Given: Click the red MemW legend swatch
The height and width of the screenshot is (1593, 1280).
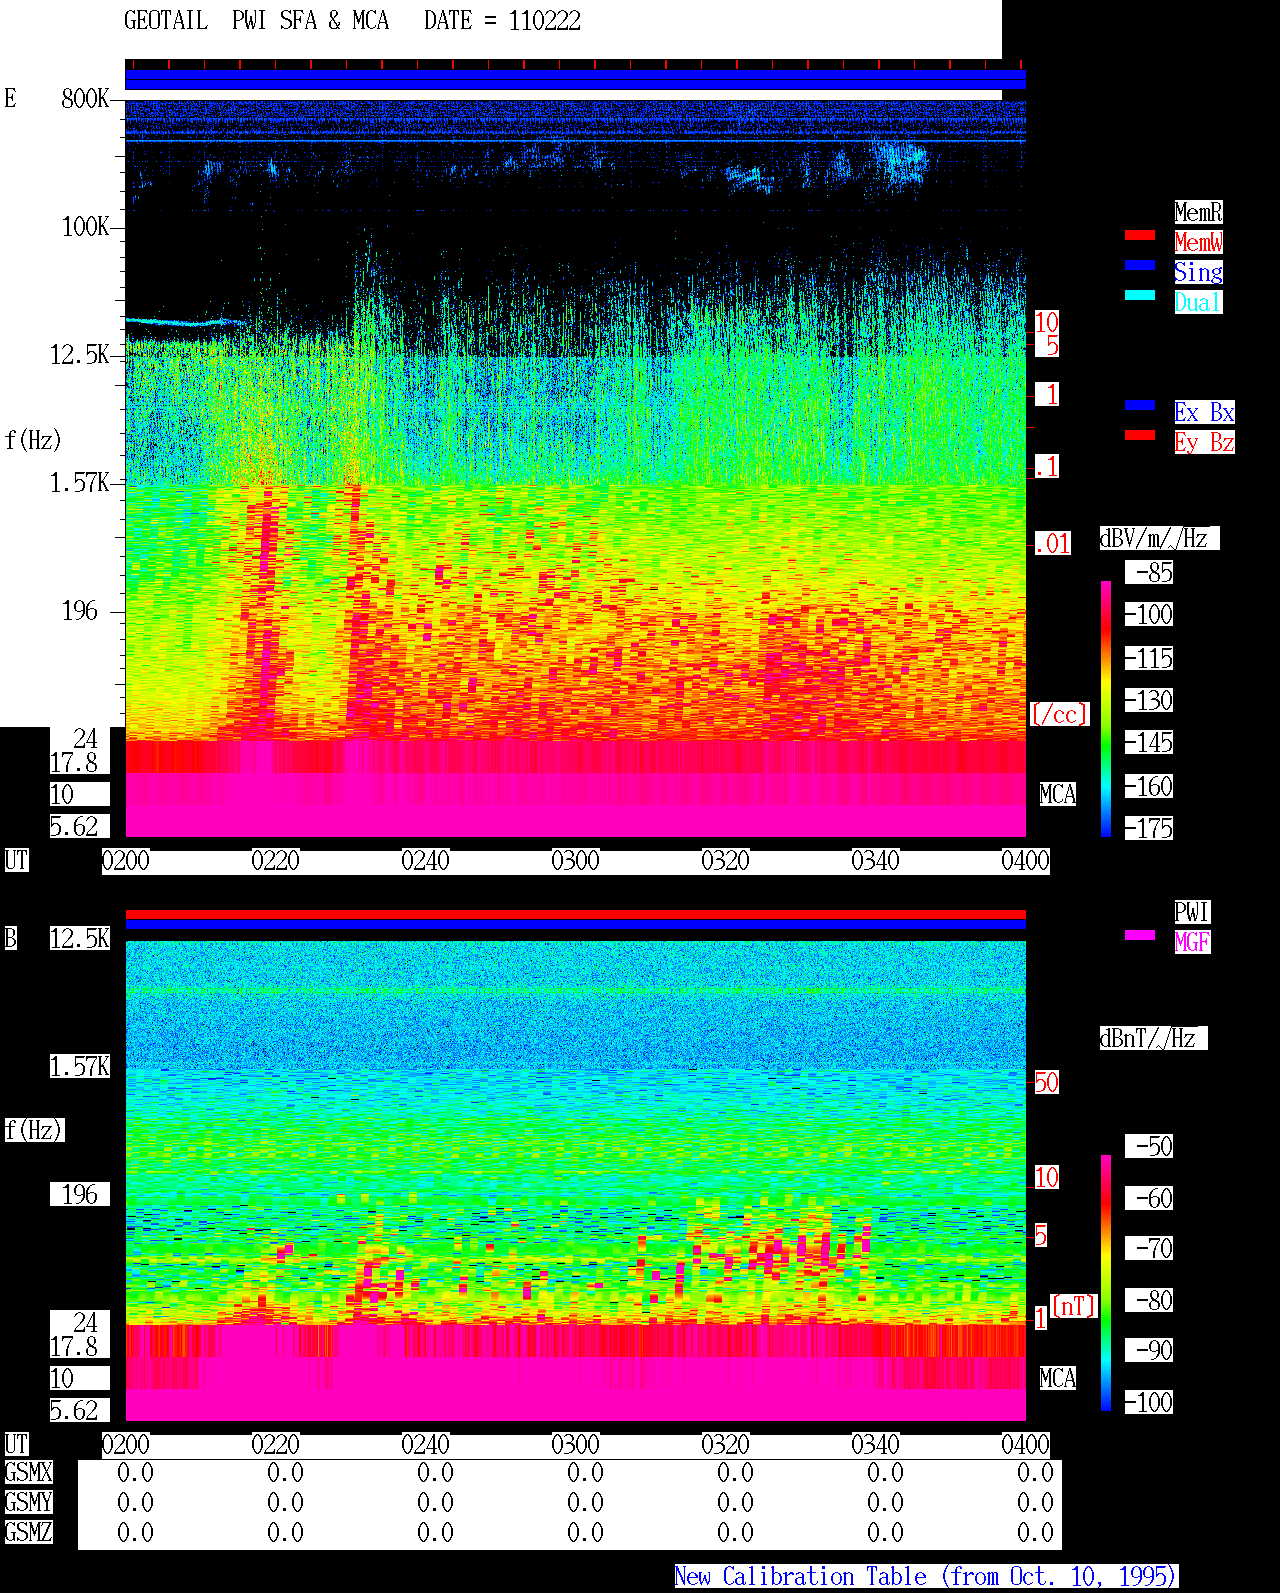Looking at the screenshot, I should click(1140, 235).
